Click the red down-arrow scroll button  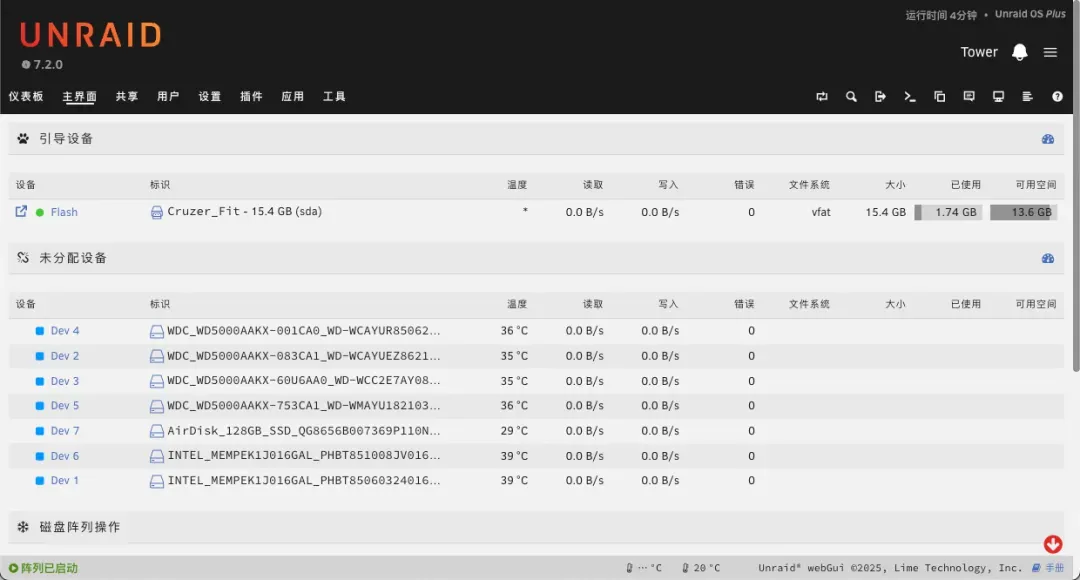pyautogui.click(x=1053, y=544)
